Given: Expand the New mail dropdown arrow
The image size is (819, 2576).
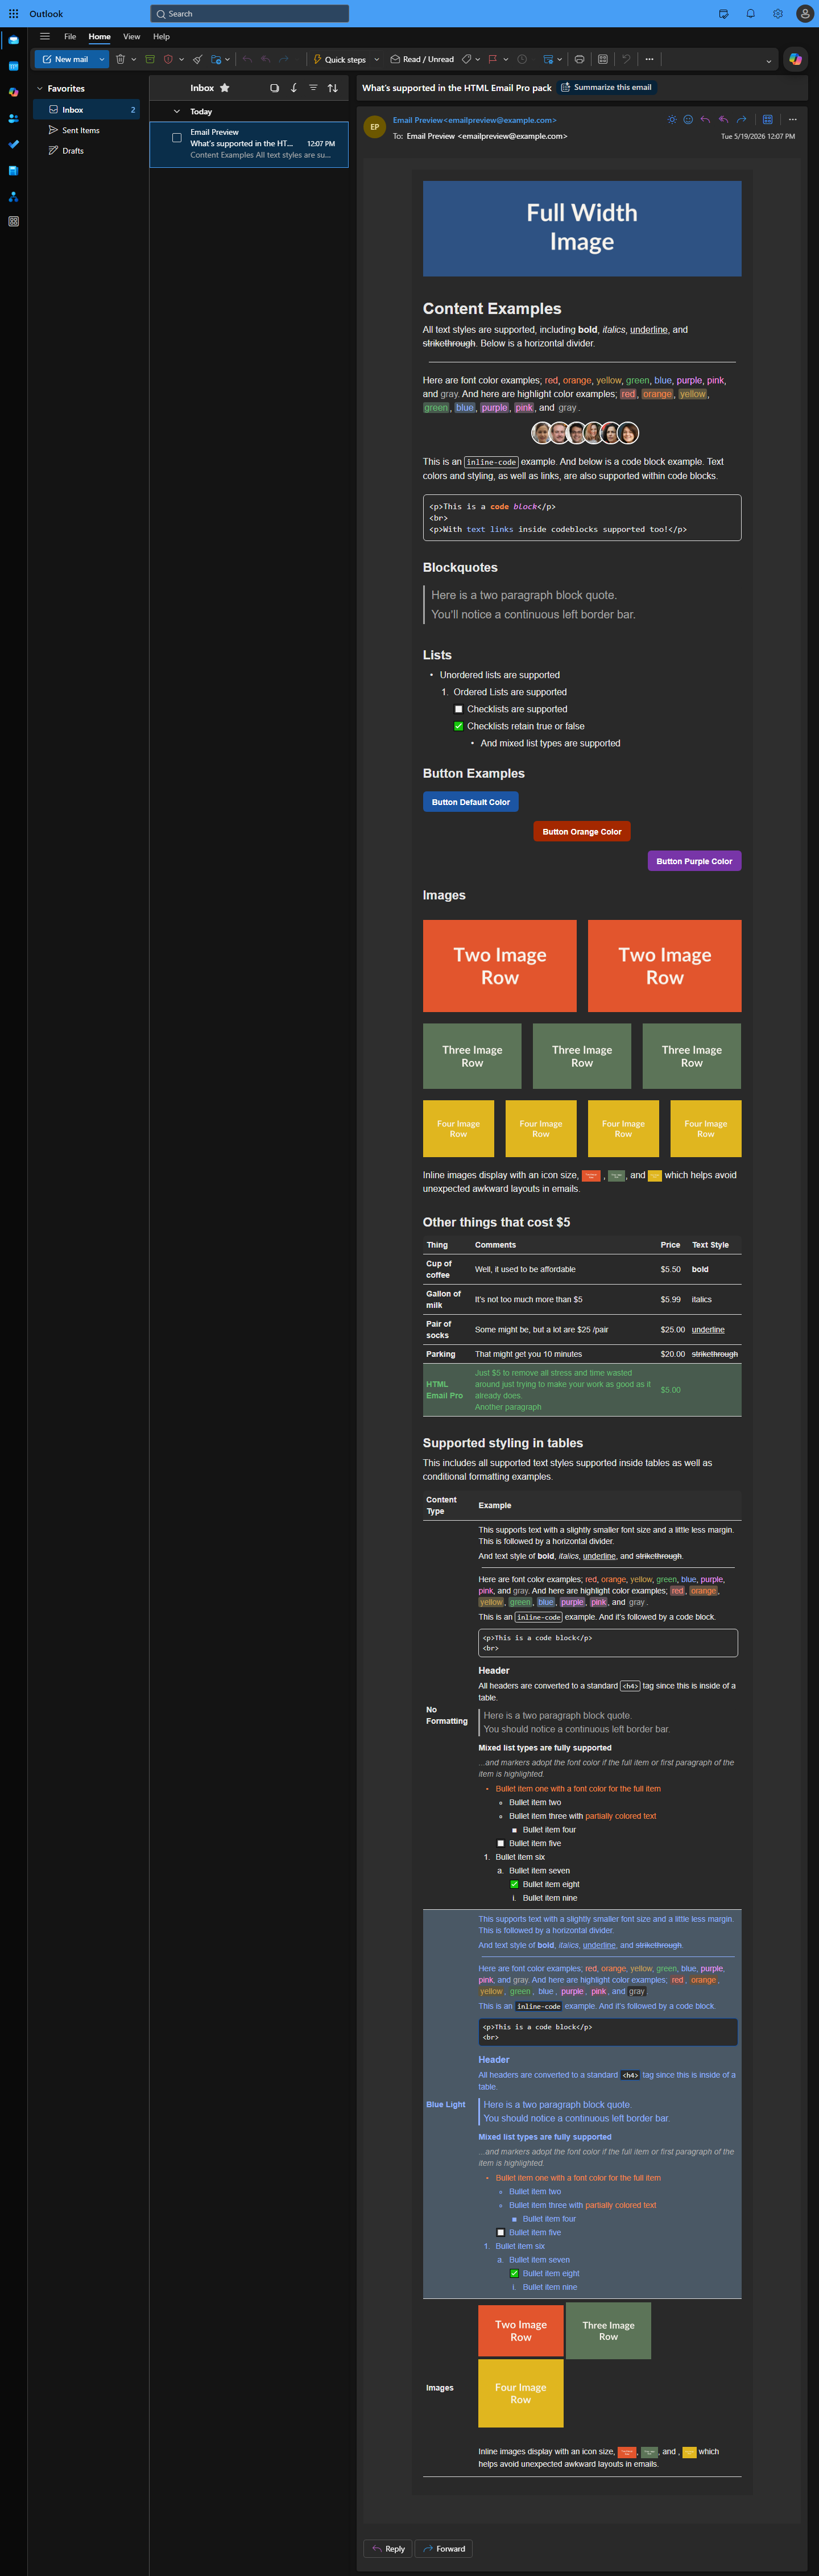Looking at the screenshot, I should tap(101, 59).
